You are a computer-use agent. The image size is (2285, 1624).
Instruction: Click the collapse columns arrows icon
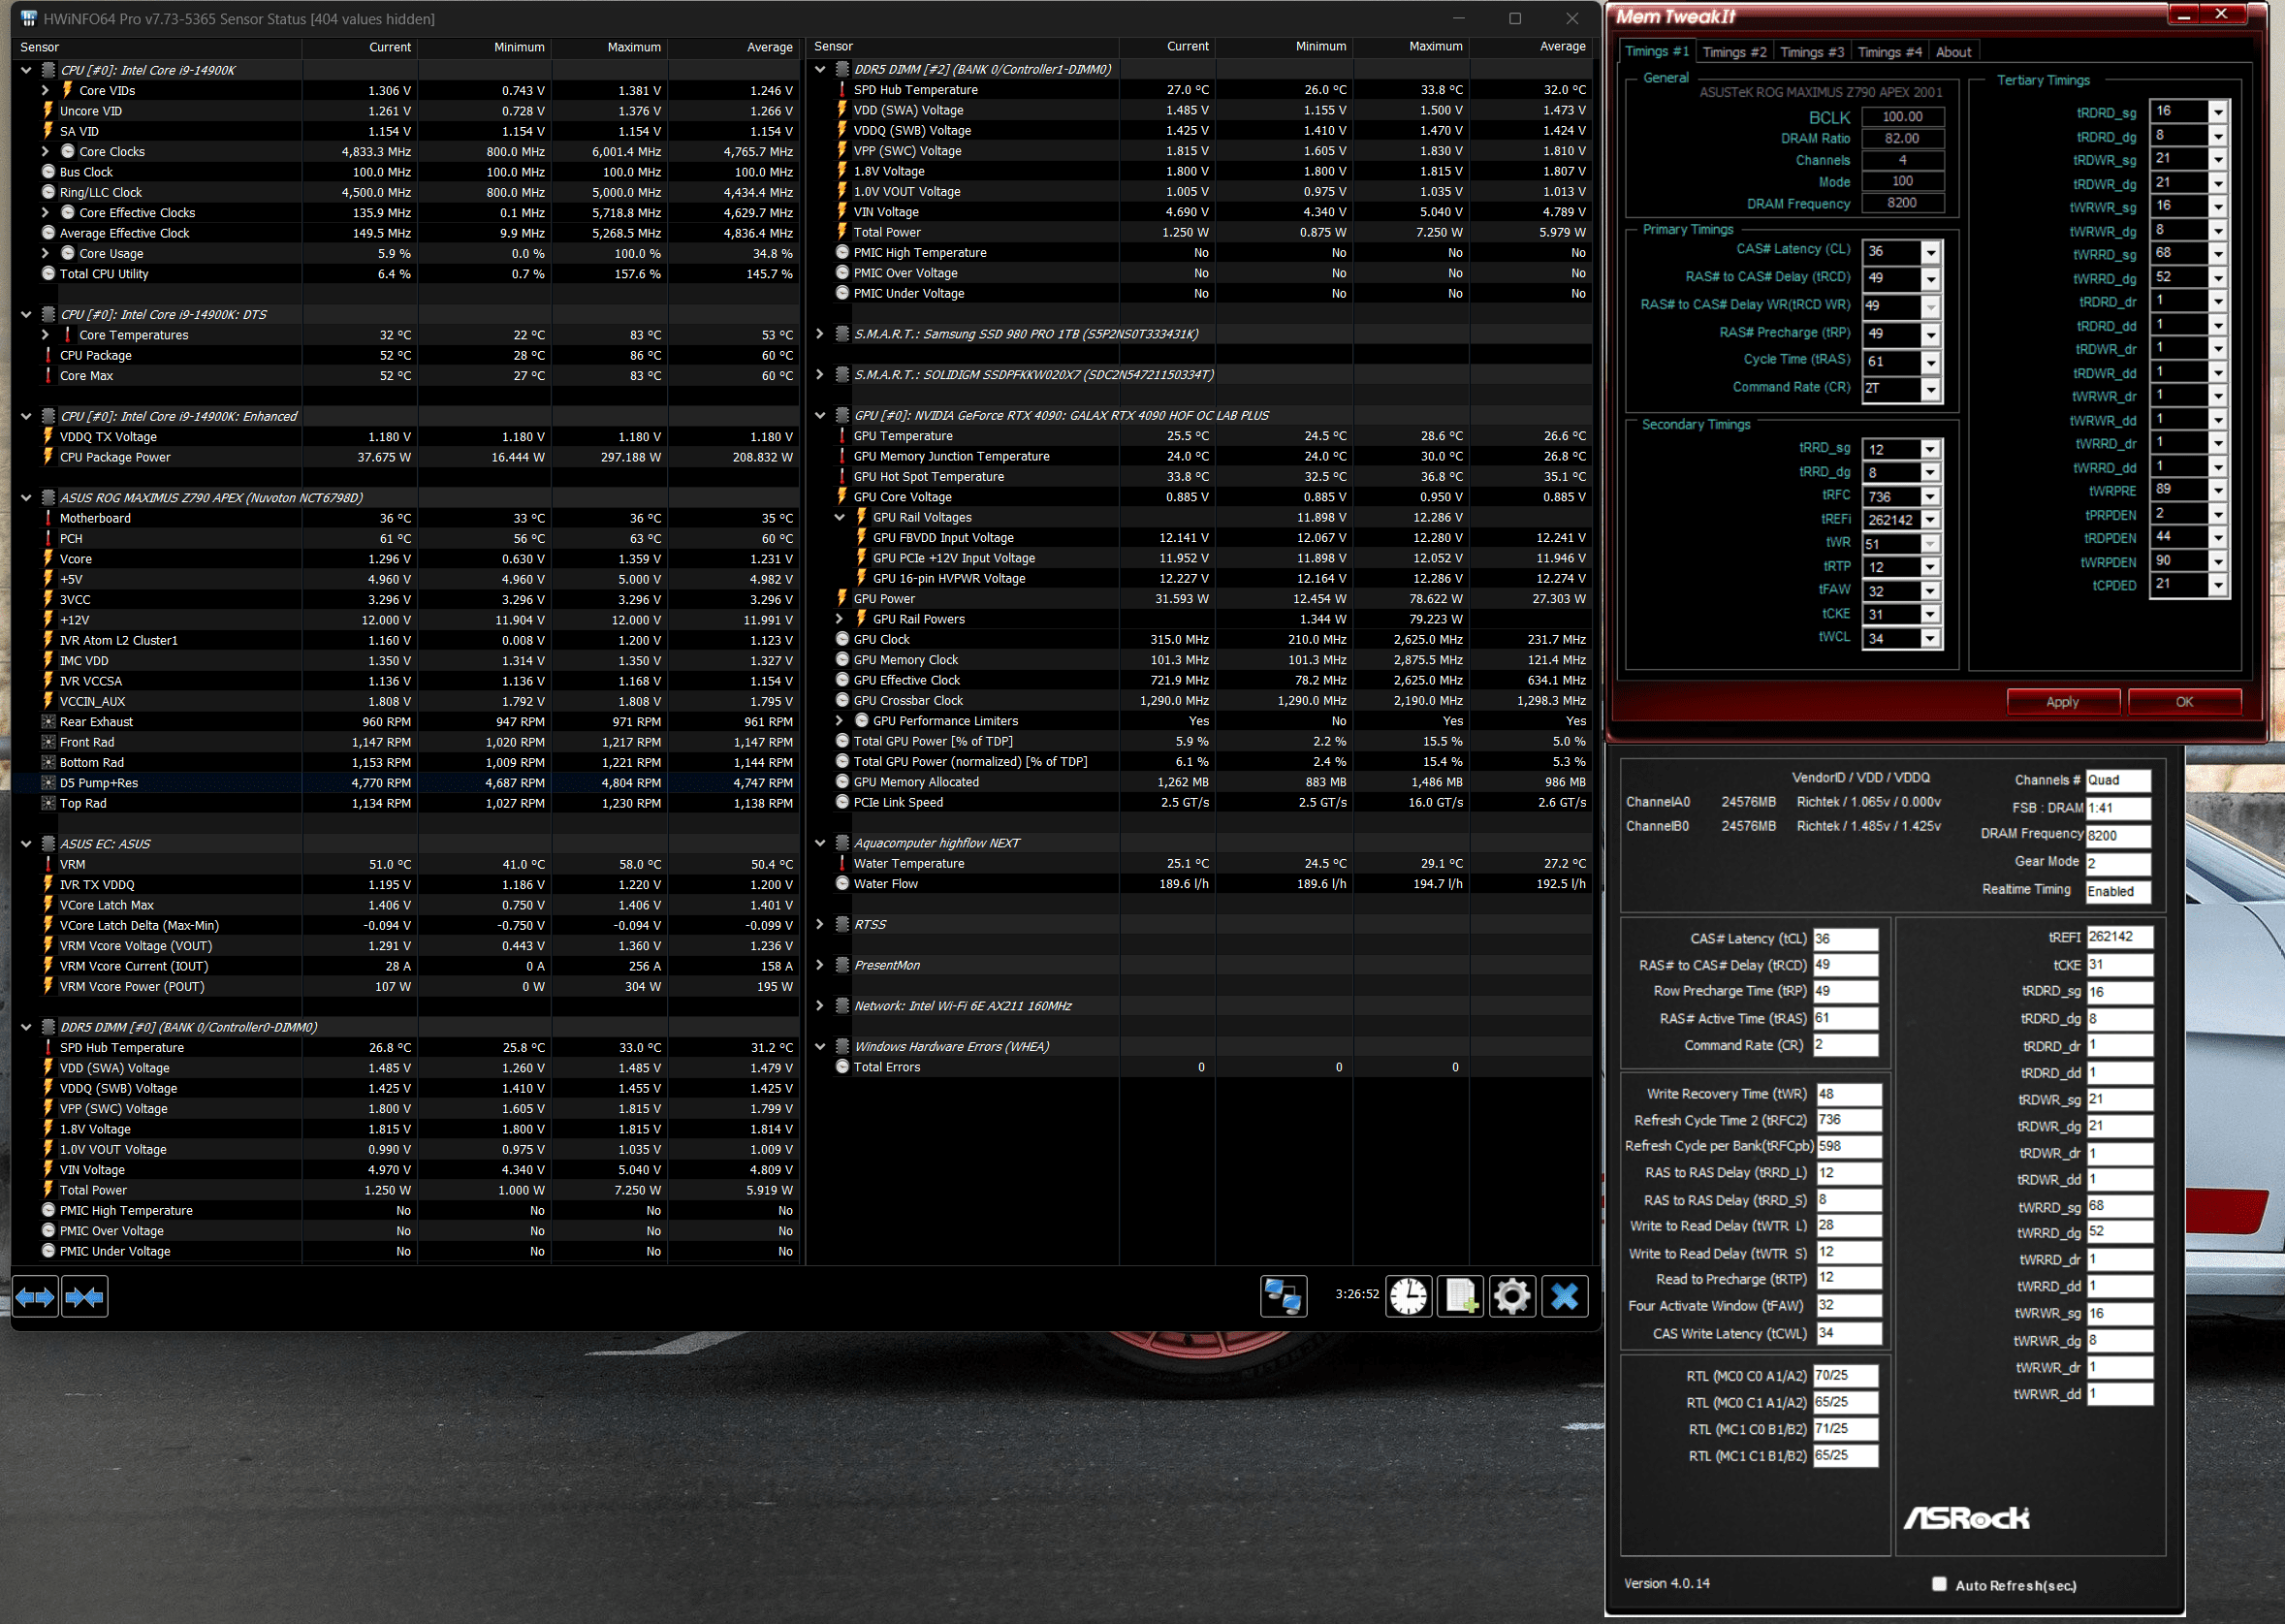tap(84, 1297)
